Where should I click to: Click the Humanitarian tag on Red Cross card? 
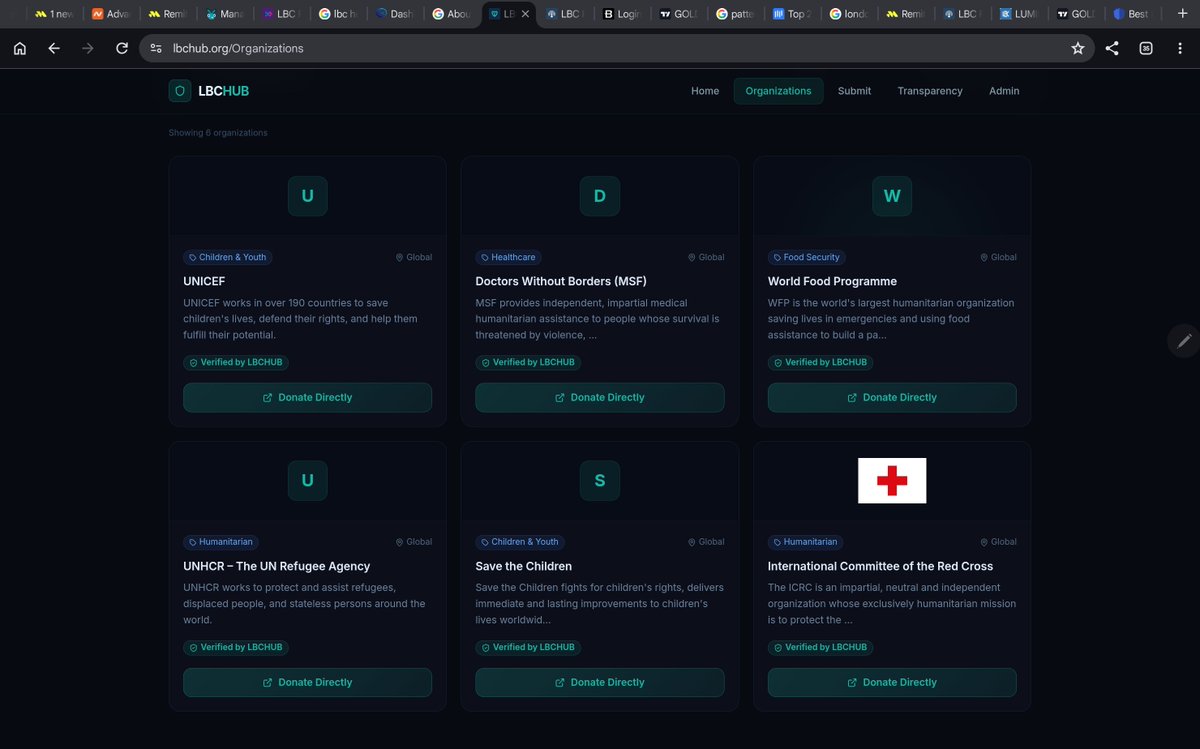(805, 542)
